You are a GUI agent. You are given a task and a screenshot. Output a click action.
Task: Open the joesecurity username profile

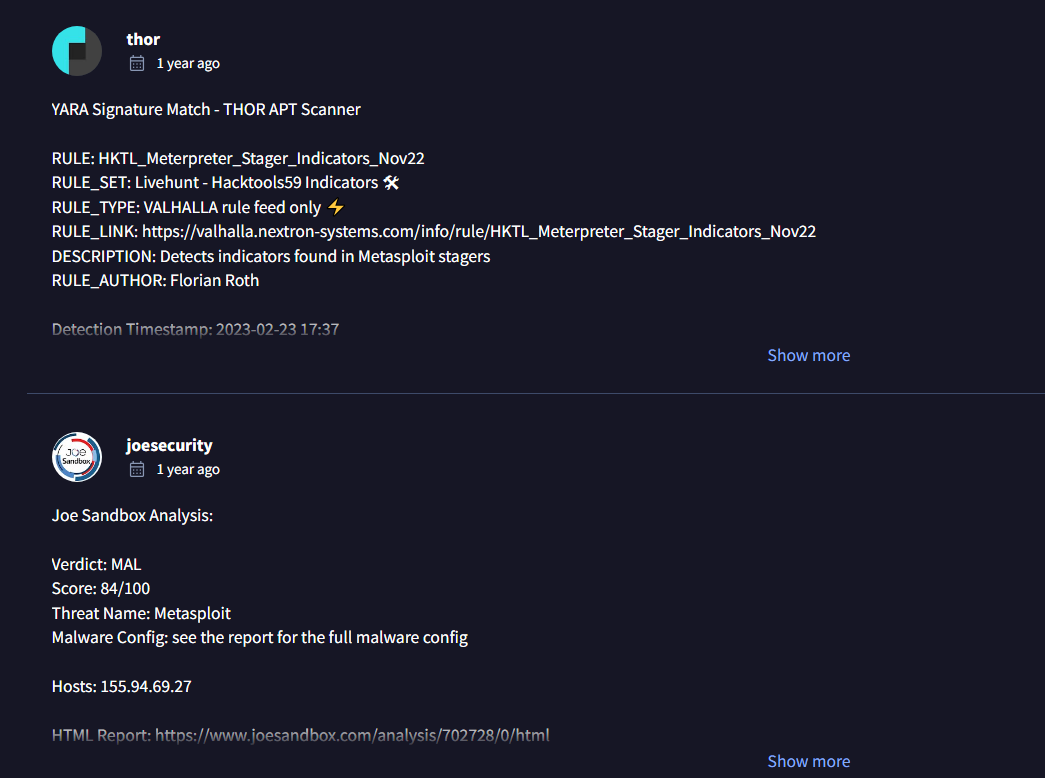pyautogui.click(x=169, y=445)
